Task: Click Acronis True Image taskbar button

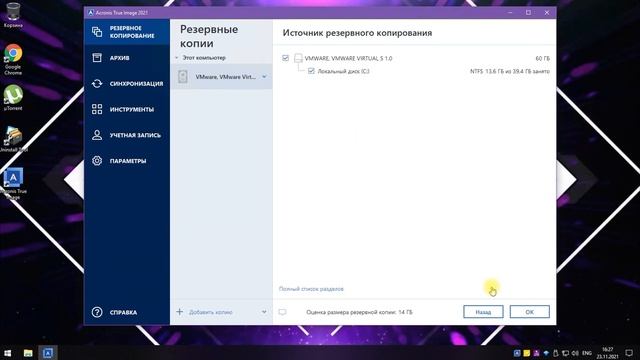Action: pyautogui.click(x=48, y=353)
